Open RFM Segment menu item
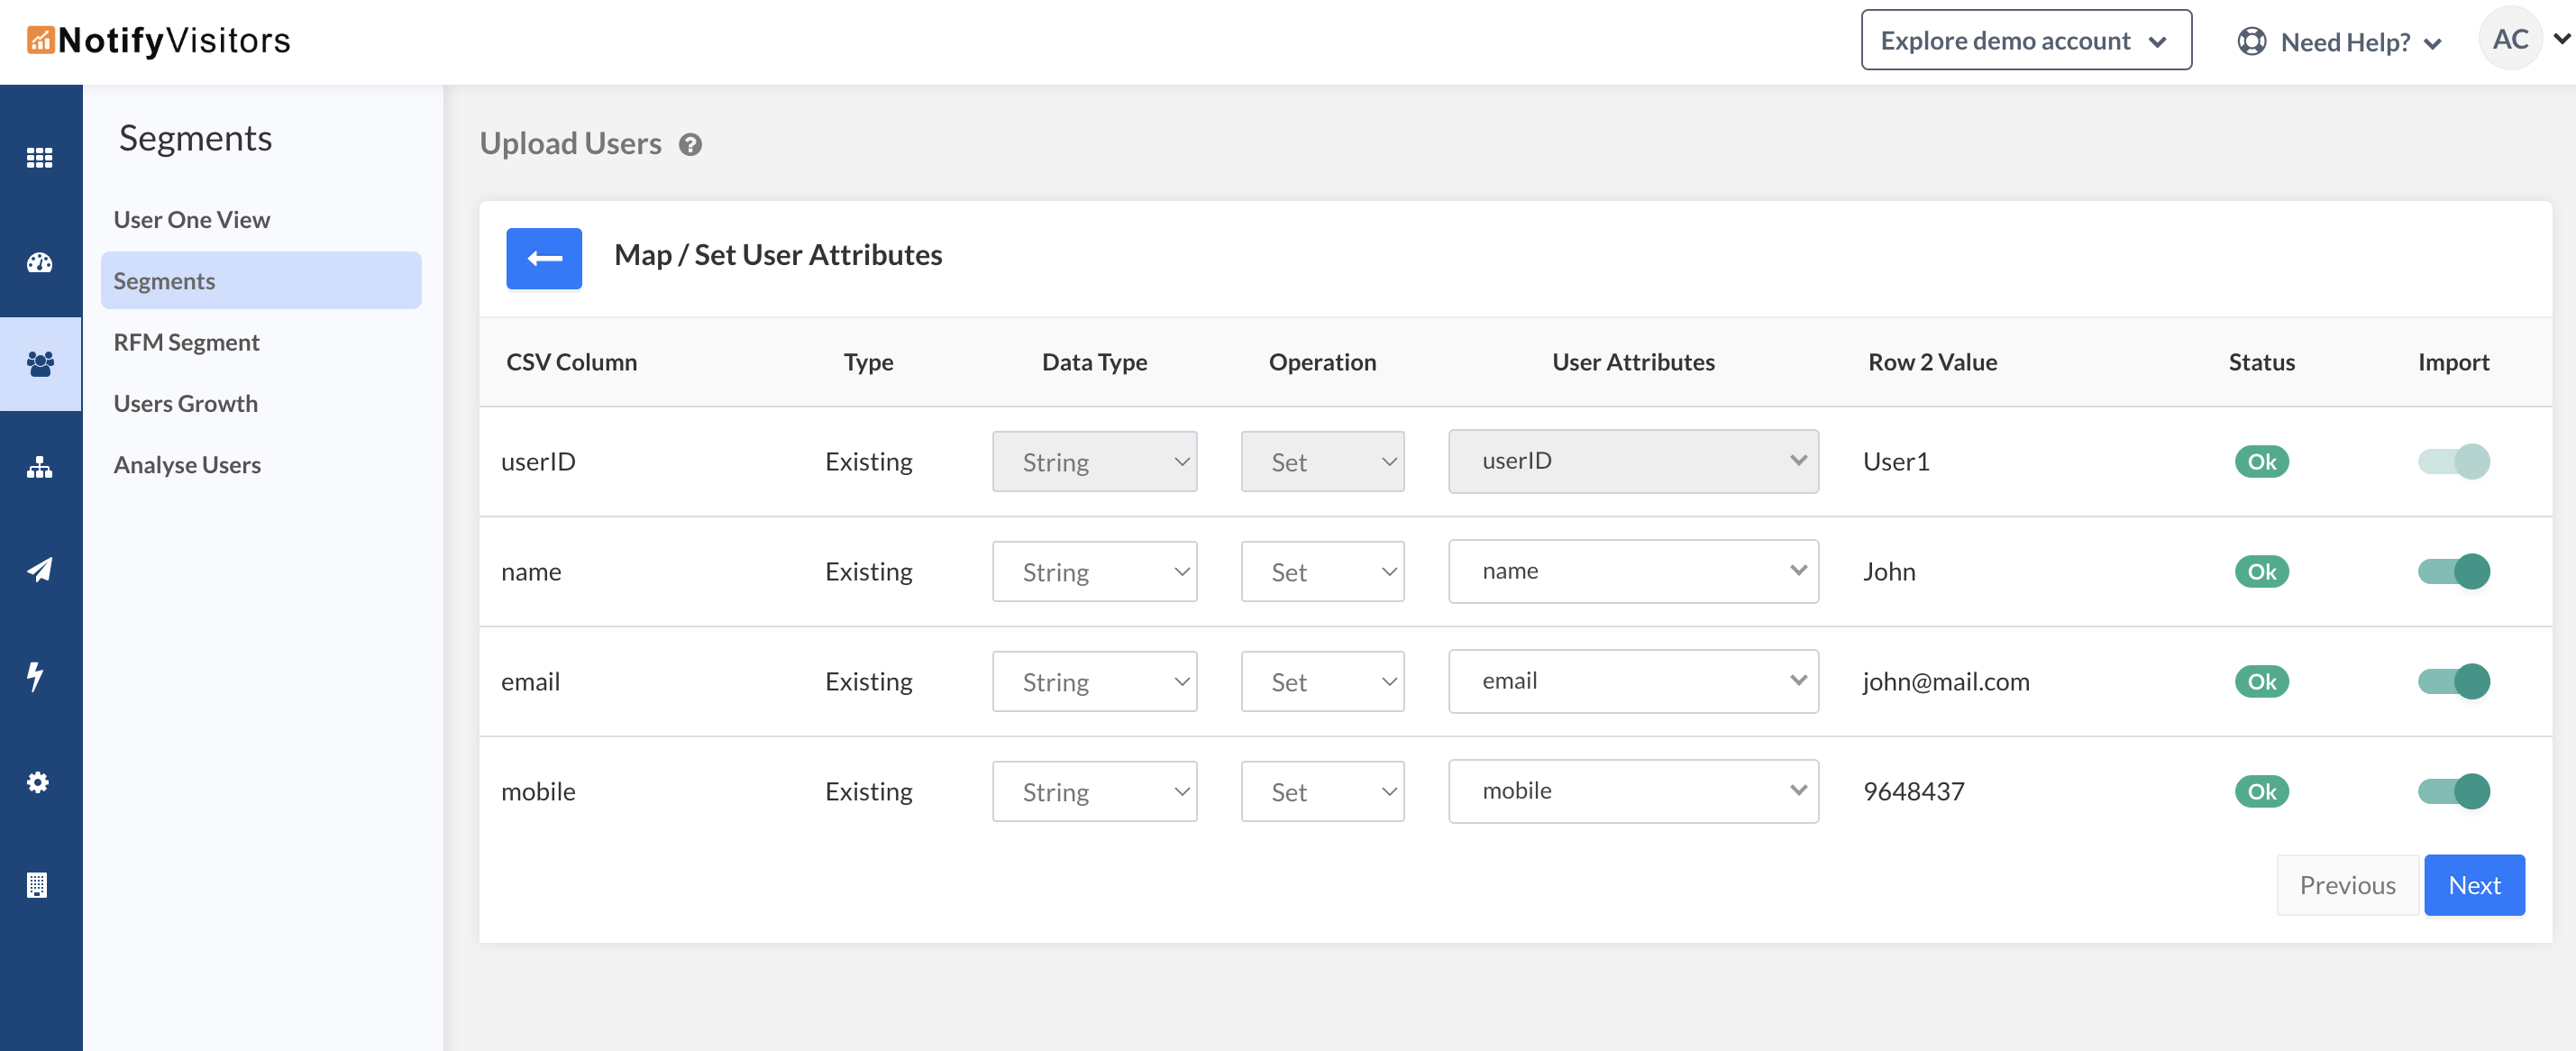 [x=186, y=342]
